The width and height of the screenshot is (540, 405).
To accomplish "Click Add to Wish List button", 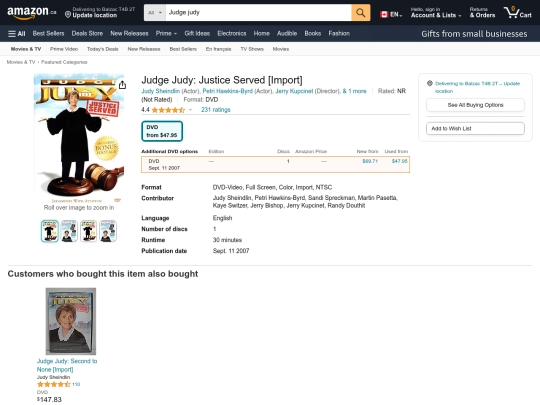I will coord(475,128).
